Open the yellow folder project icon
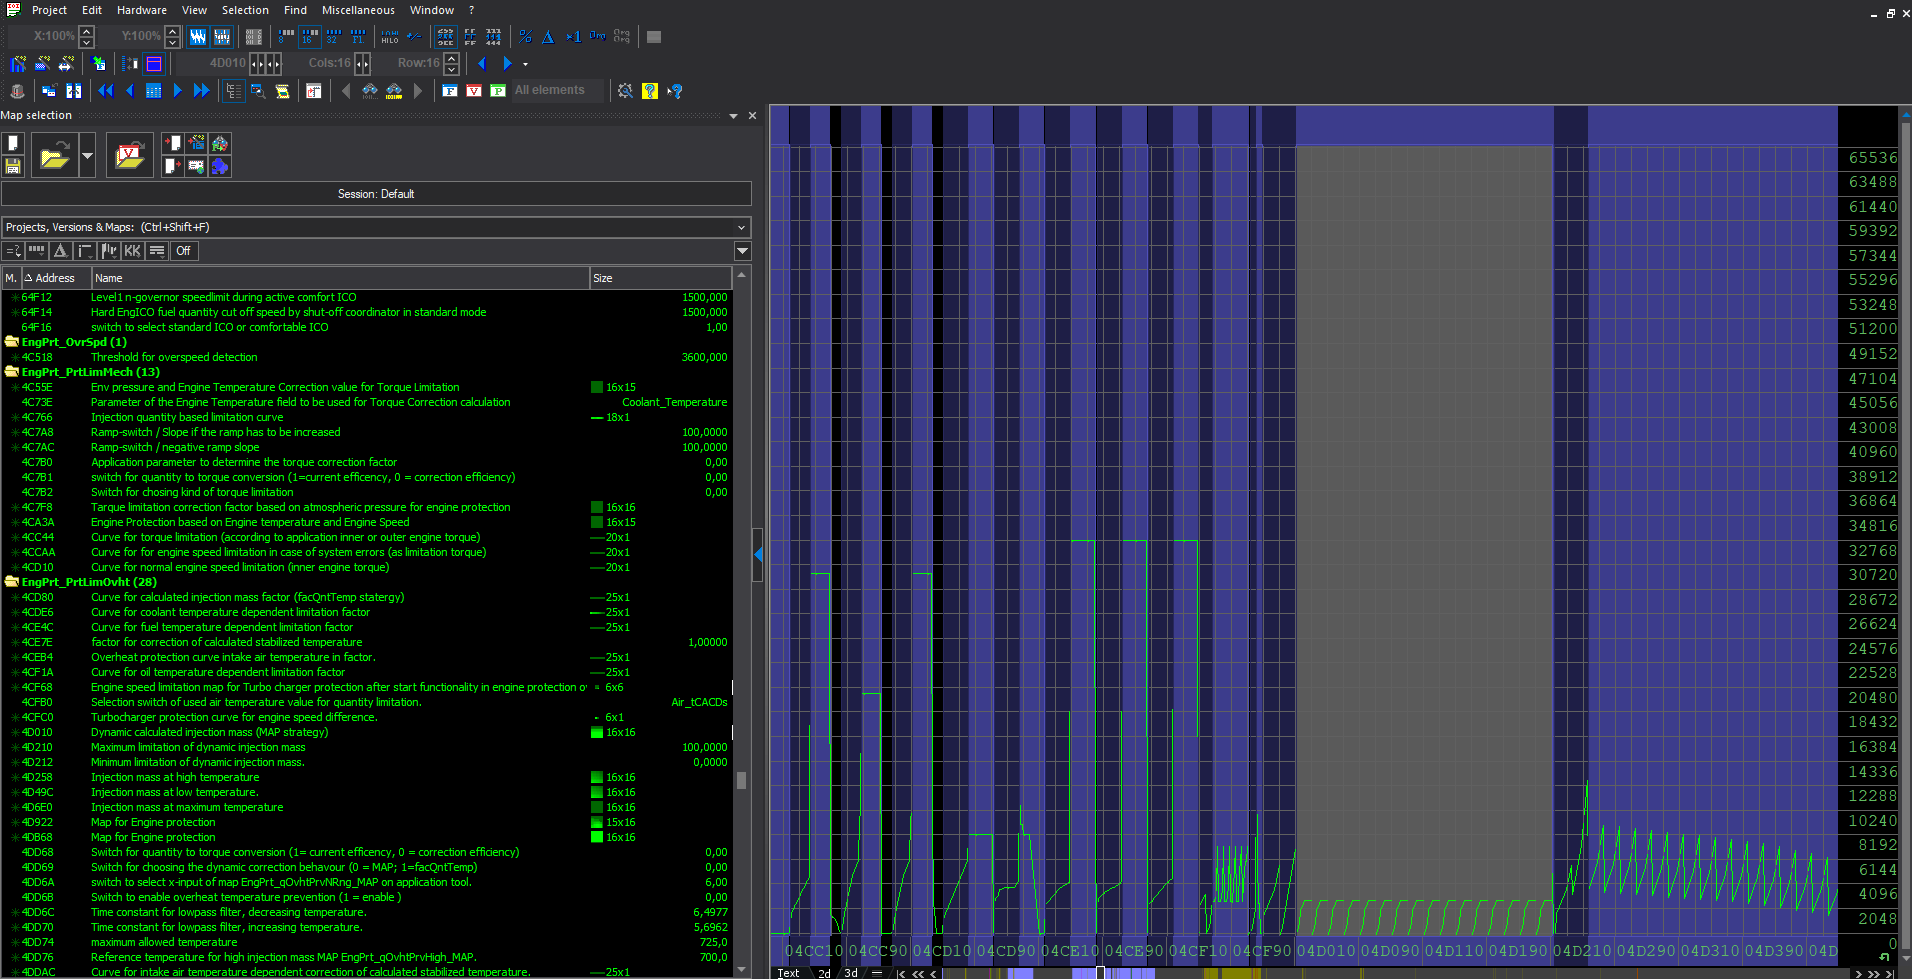The width and height of the screenshot is (1912, 979). tap(55, 155)
